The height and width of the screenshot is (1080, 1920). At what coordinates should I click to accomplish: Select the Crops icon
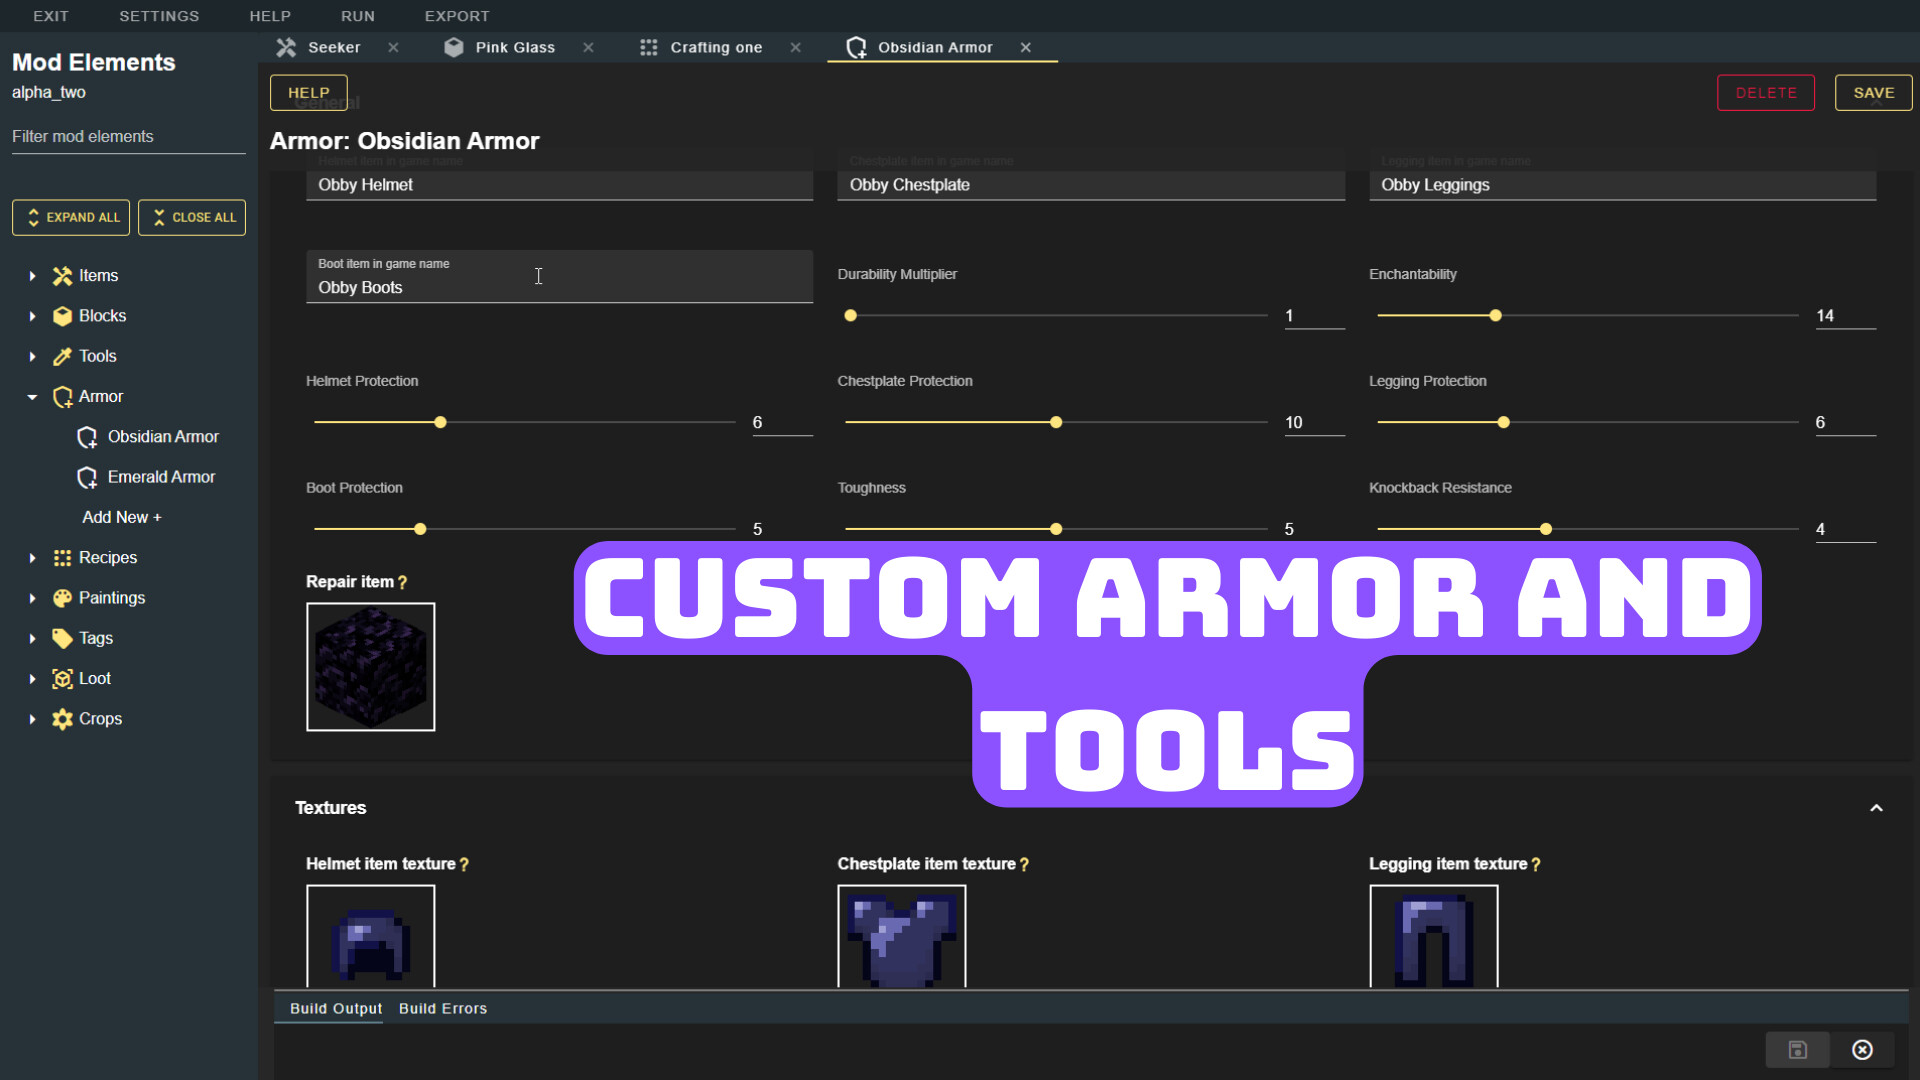(62, 718)
